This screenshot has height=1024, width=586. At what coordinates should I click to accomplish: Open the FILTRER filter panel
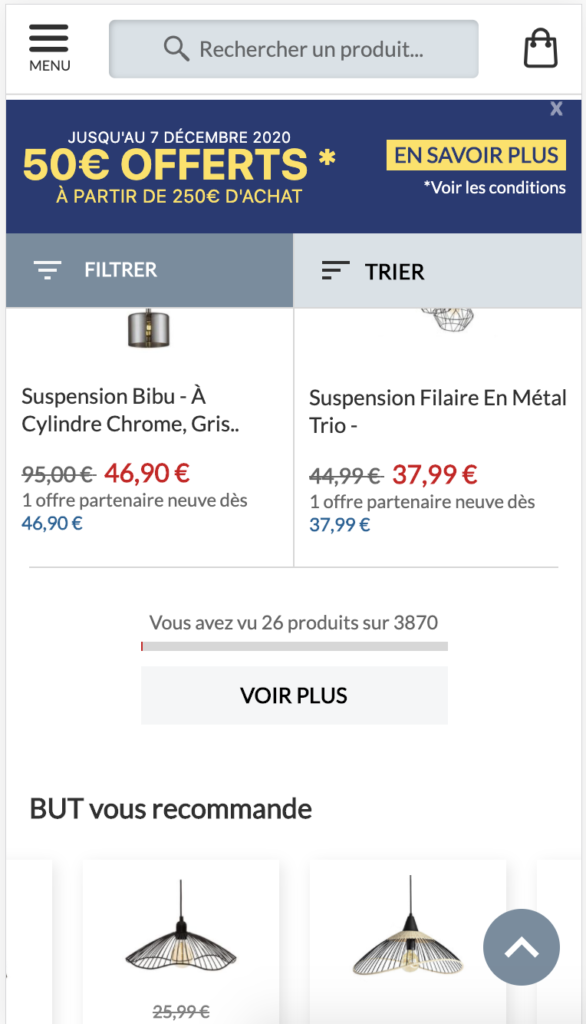150,270
